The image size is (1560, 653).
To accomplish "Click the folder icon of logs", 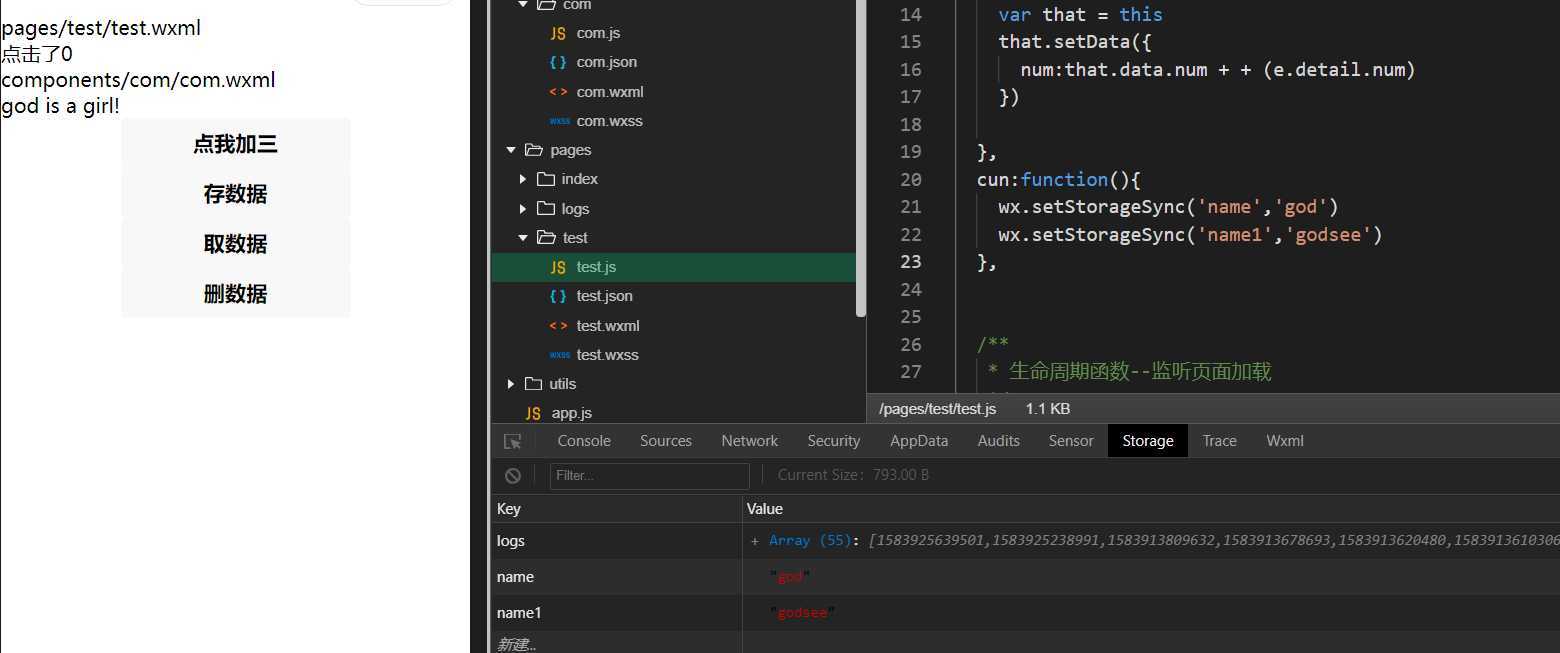I will (545, 209).
